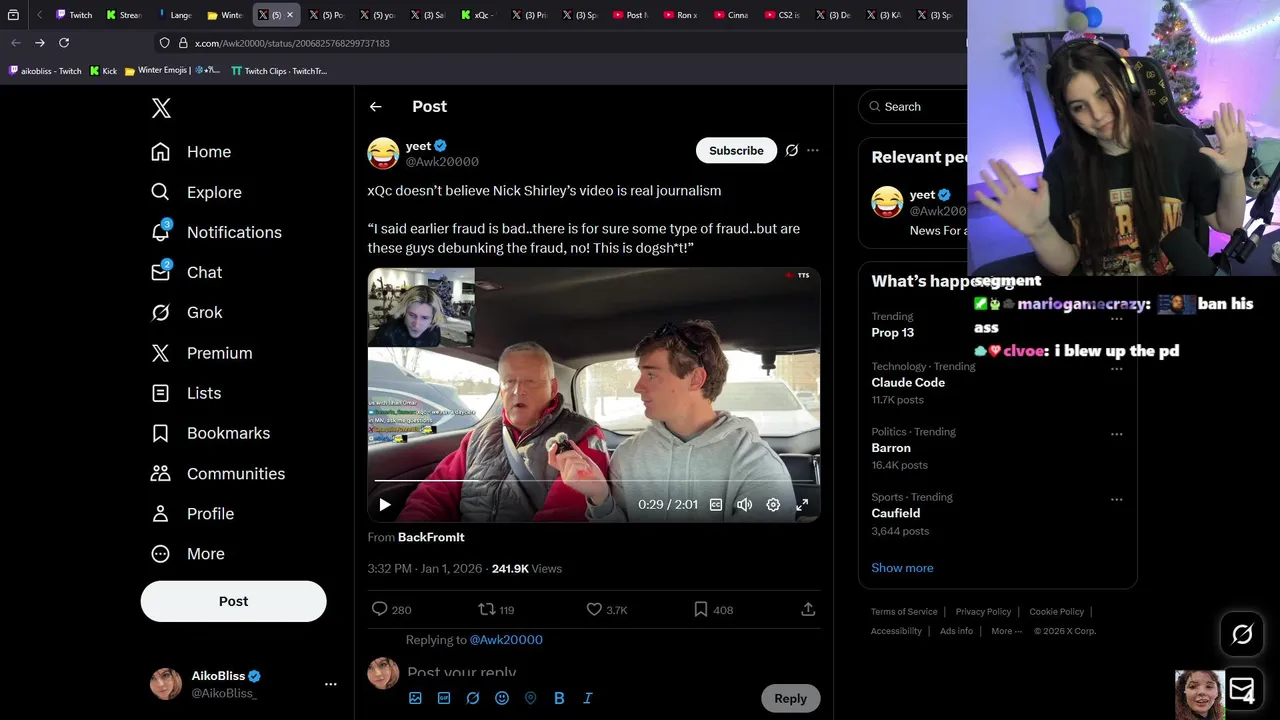Click Grok enhance icon in reply toolbar
The image size is (1280, 720).
point(473,698)
